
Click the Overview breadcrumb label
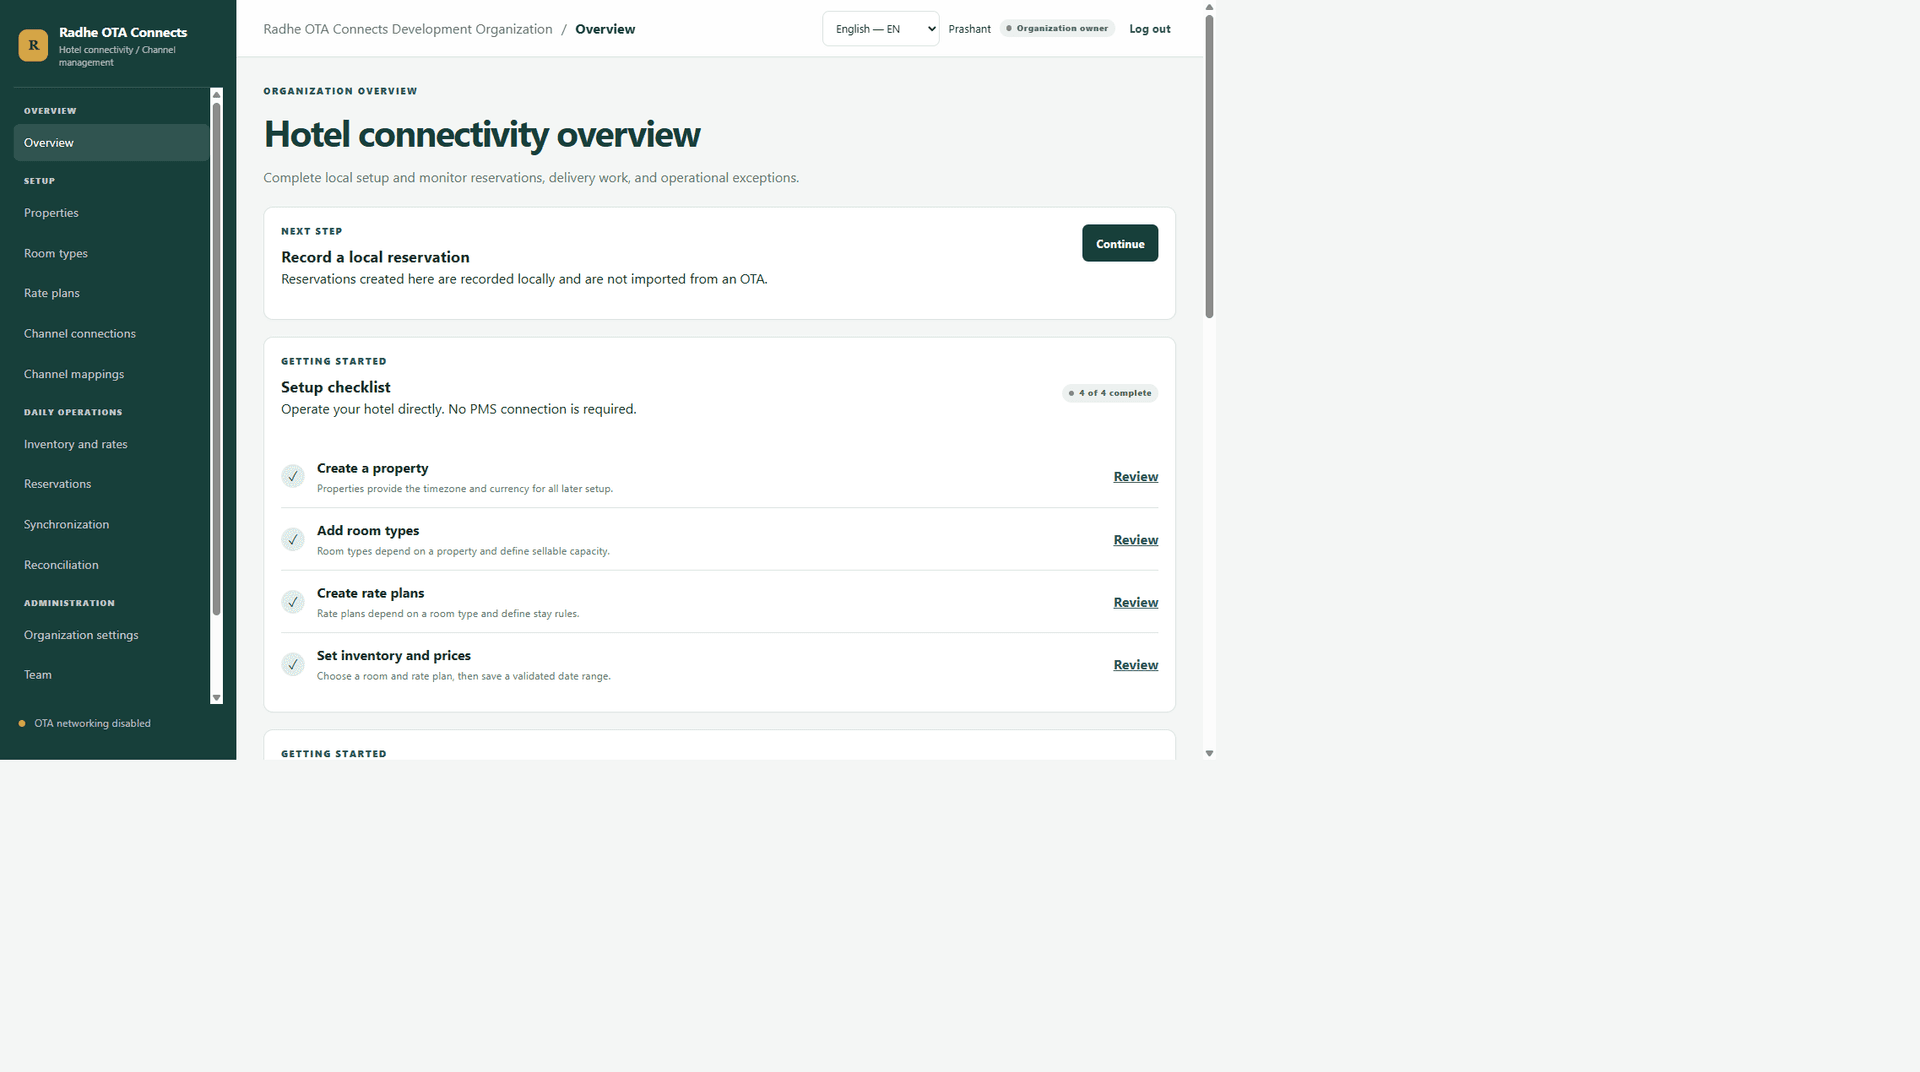click(x=605, y=29)
